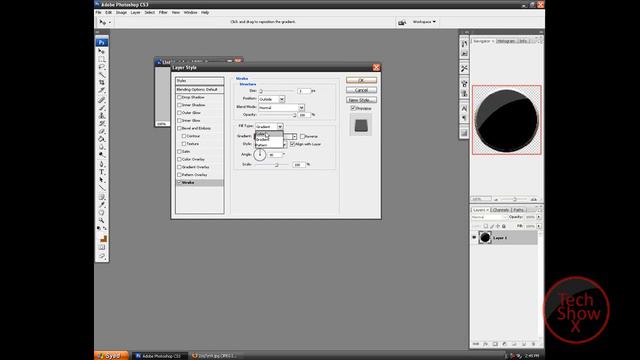The image size is (640, 360).
Task: Click the Adobe Photoshop CS3 taskbar button
Action: pyautogui.click(x=160, y=356)
